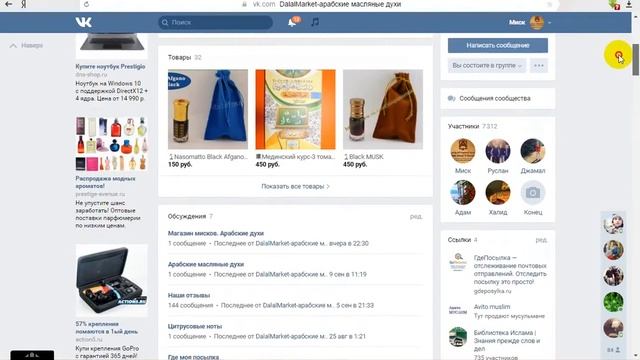Click the page vertical scrollbar thumb
This screenshot has width=640, height=360.
[636, 60]
